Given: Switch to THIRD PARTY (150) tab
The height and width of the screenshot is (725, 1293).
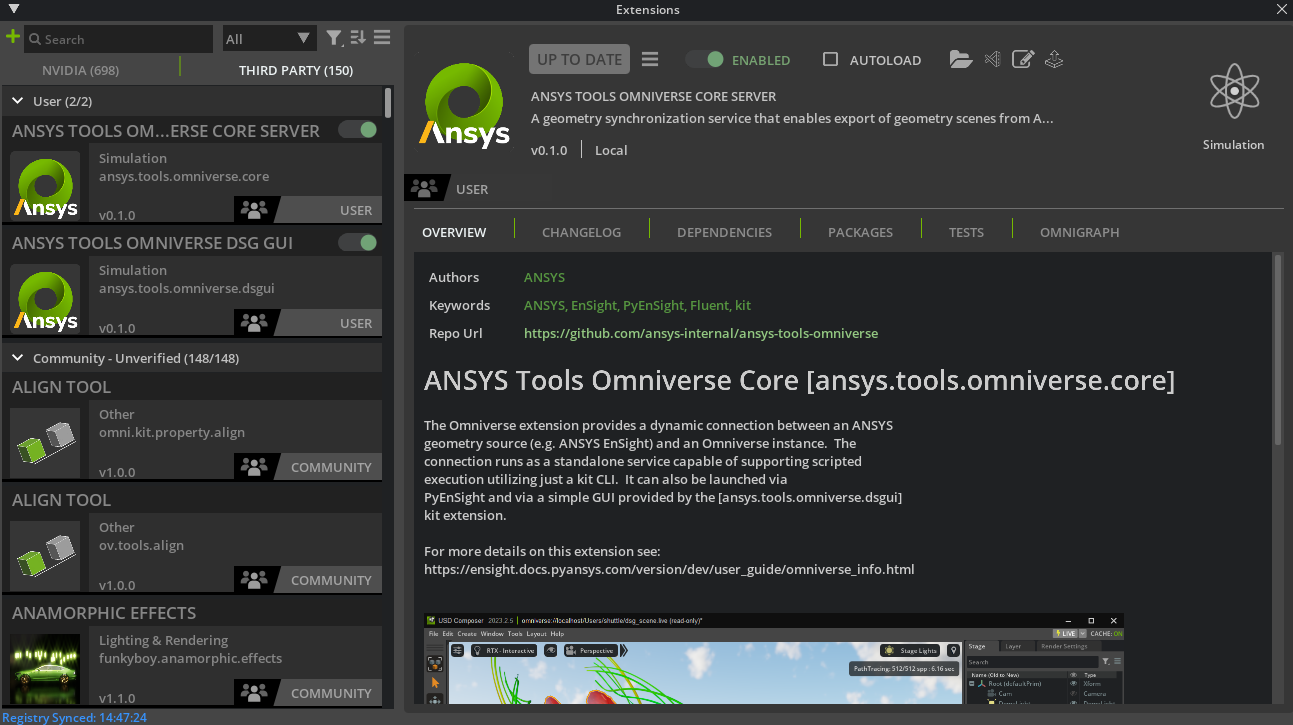Looking at the screenshot, I should pos(296,70).
